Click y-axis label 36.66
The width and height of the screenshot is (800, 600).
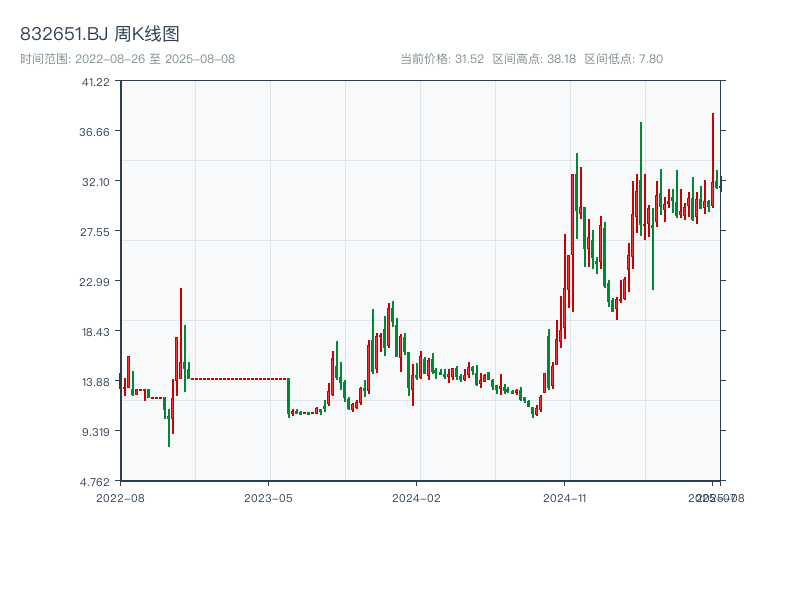(x=94, y=132)
